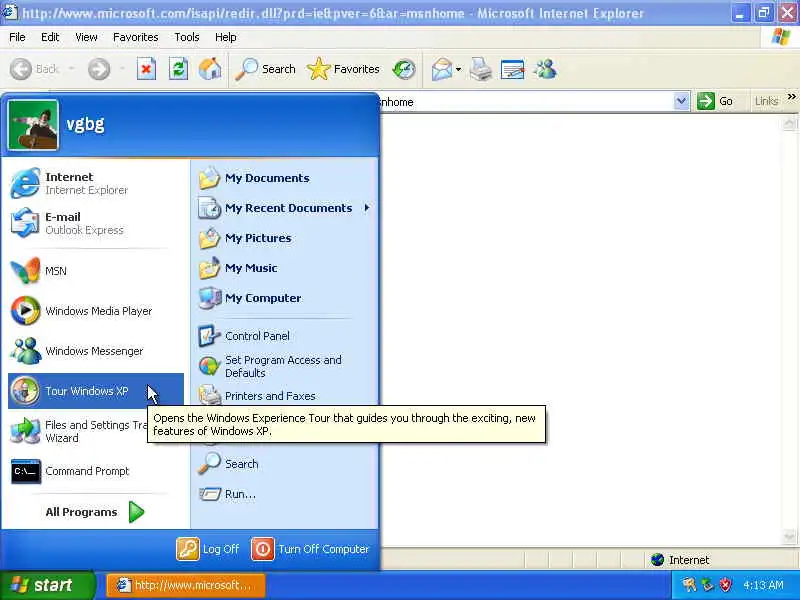Launch Outlook Express E-mail entry

click(x=96, y=223)
